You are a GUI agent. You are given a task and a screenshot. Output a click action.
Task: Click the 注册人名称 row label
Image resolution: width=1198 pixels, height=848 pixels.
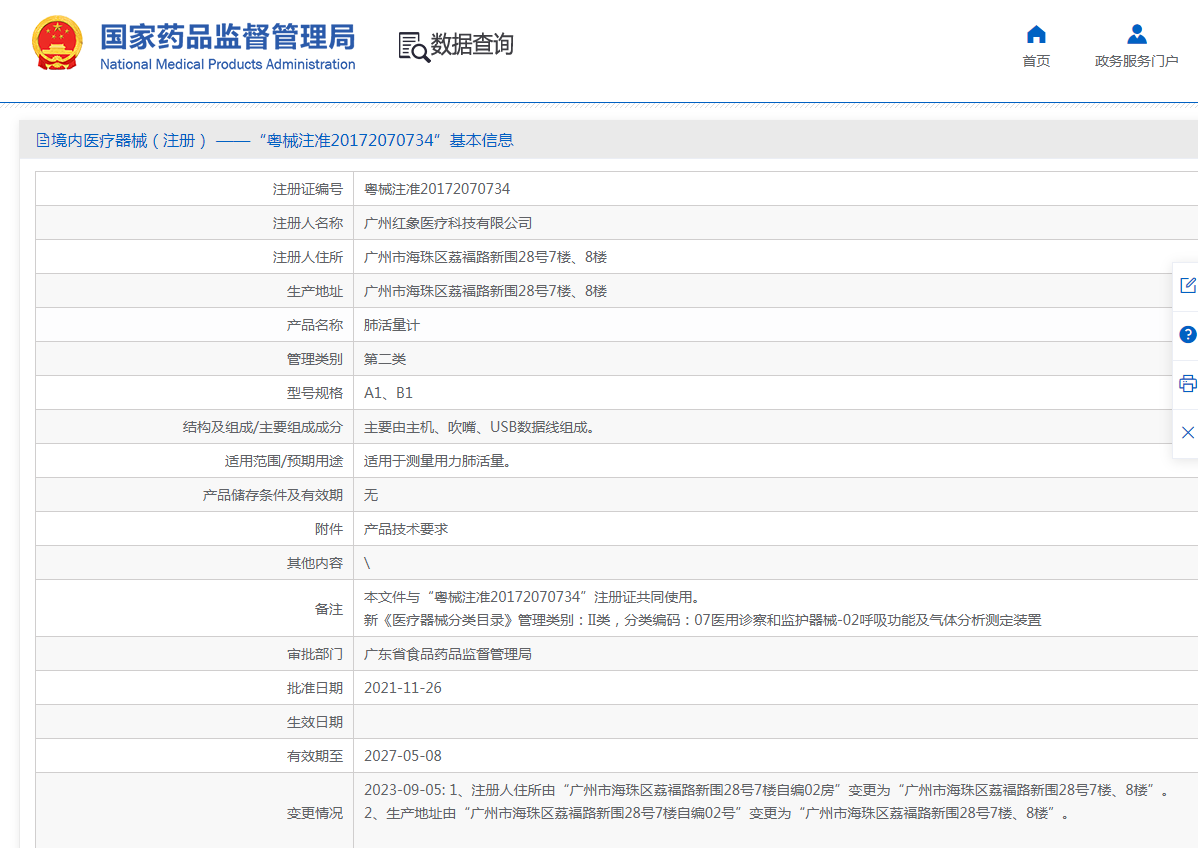307,223
